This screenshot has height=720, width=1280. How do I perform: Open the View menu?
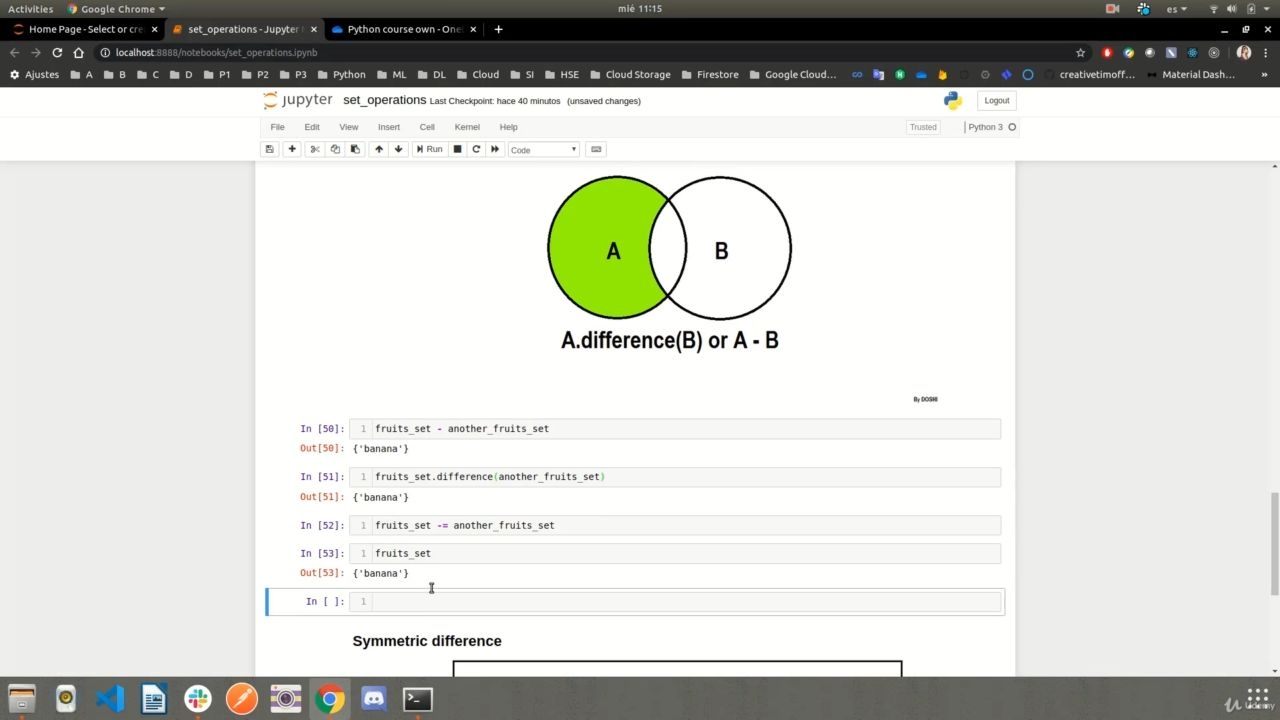click(348, 127)
